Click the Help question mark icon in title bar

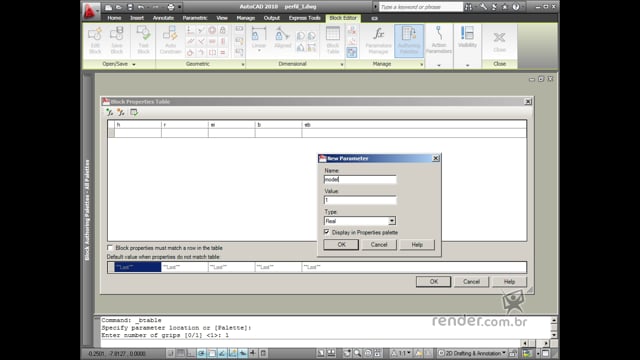(x=516, y=7)
